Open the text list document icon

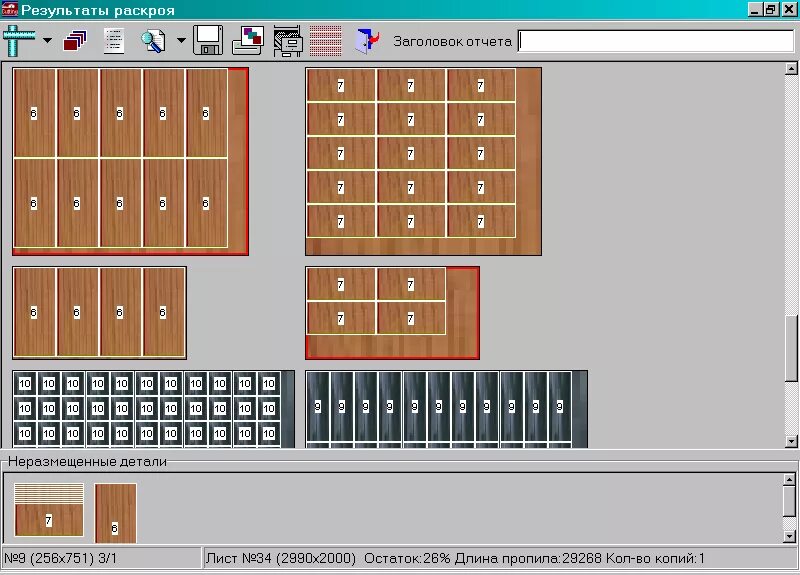114,41
